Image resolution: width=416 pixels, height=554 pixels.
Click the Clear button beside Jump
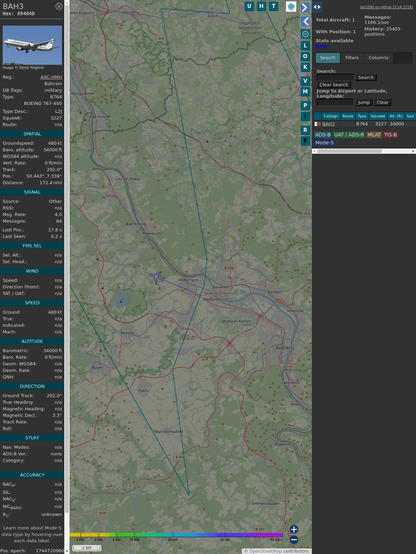[x=382, y=102]
